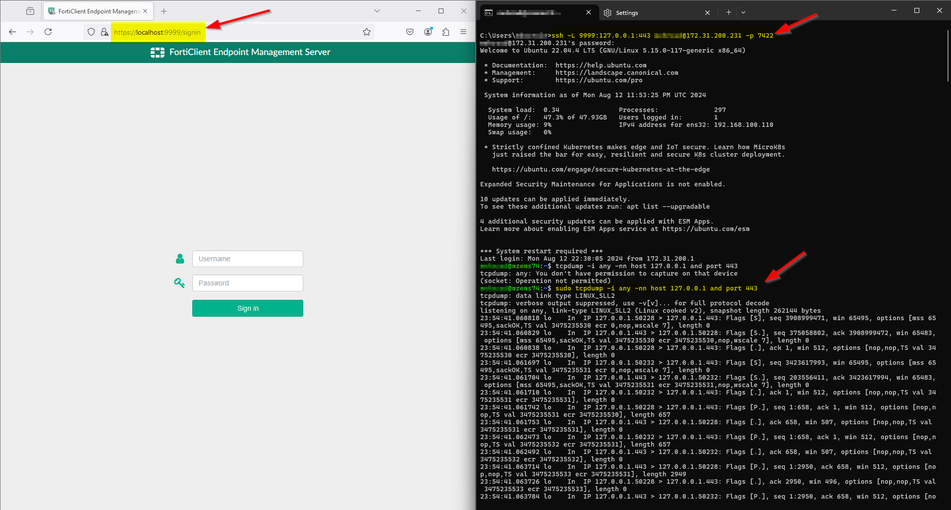Image resolution: width=951 pixels, height=510 pixels.
Task: Expand the list all tabs chevron
Action: [377, 11]
